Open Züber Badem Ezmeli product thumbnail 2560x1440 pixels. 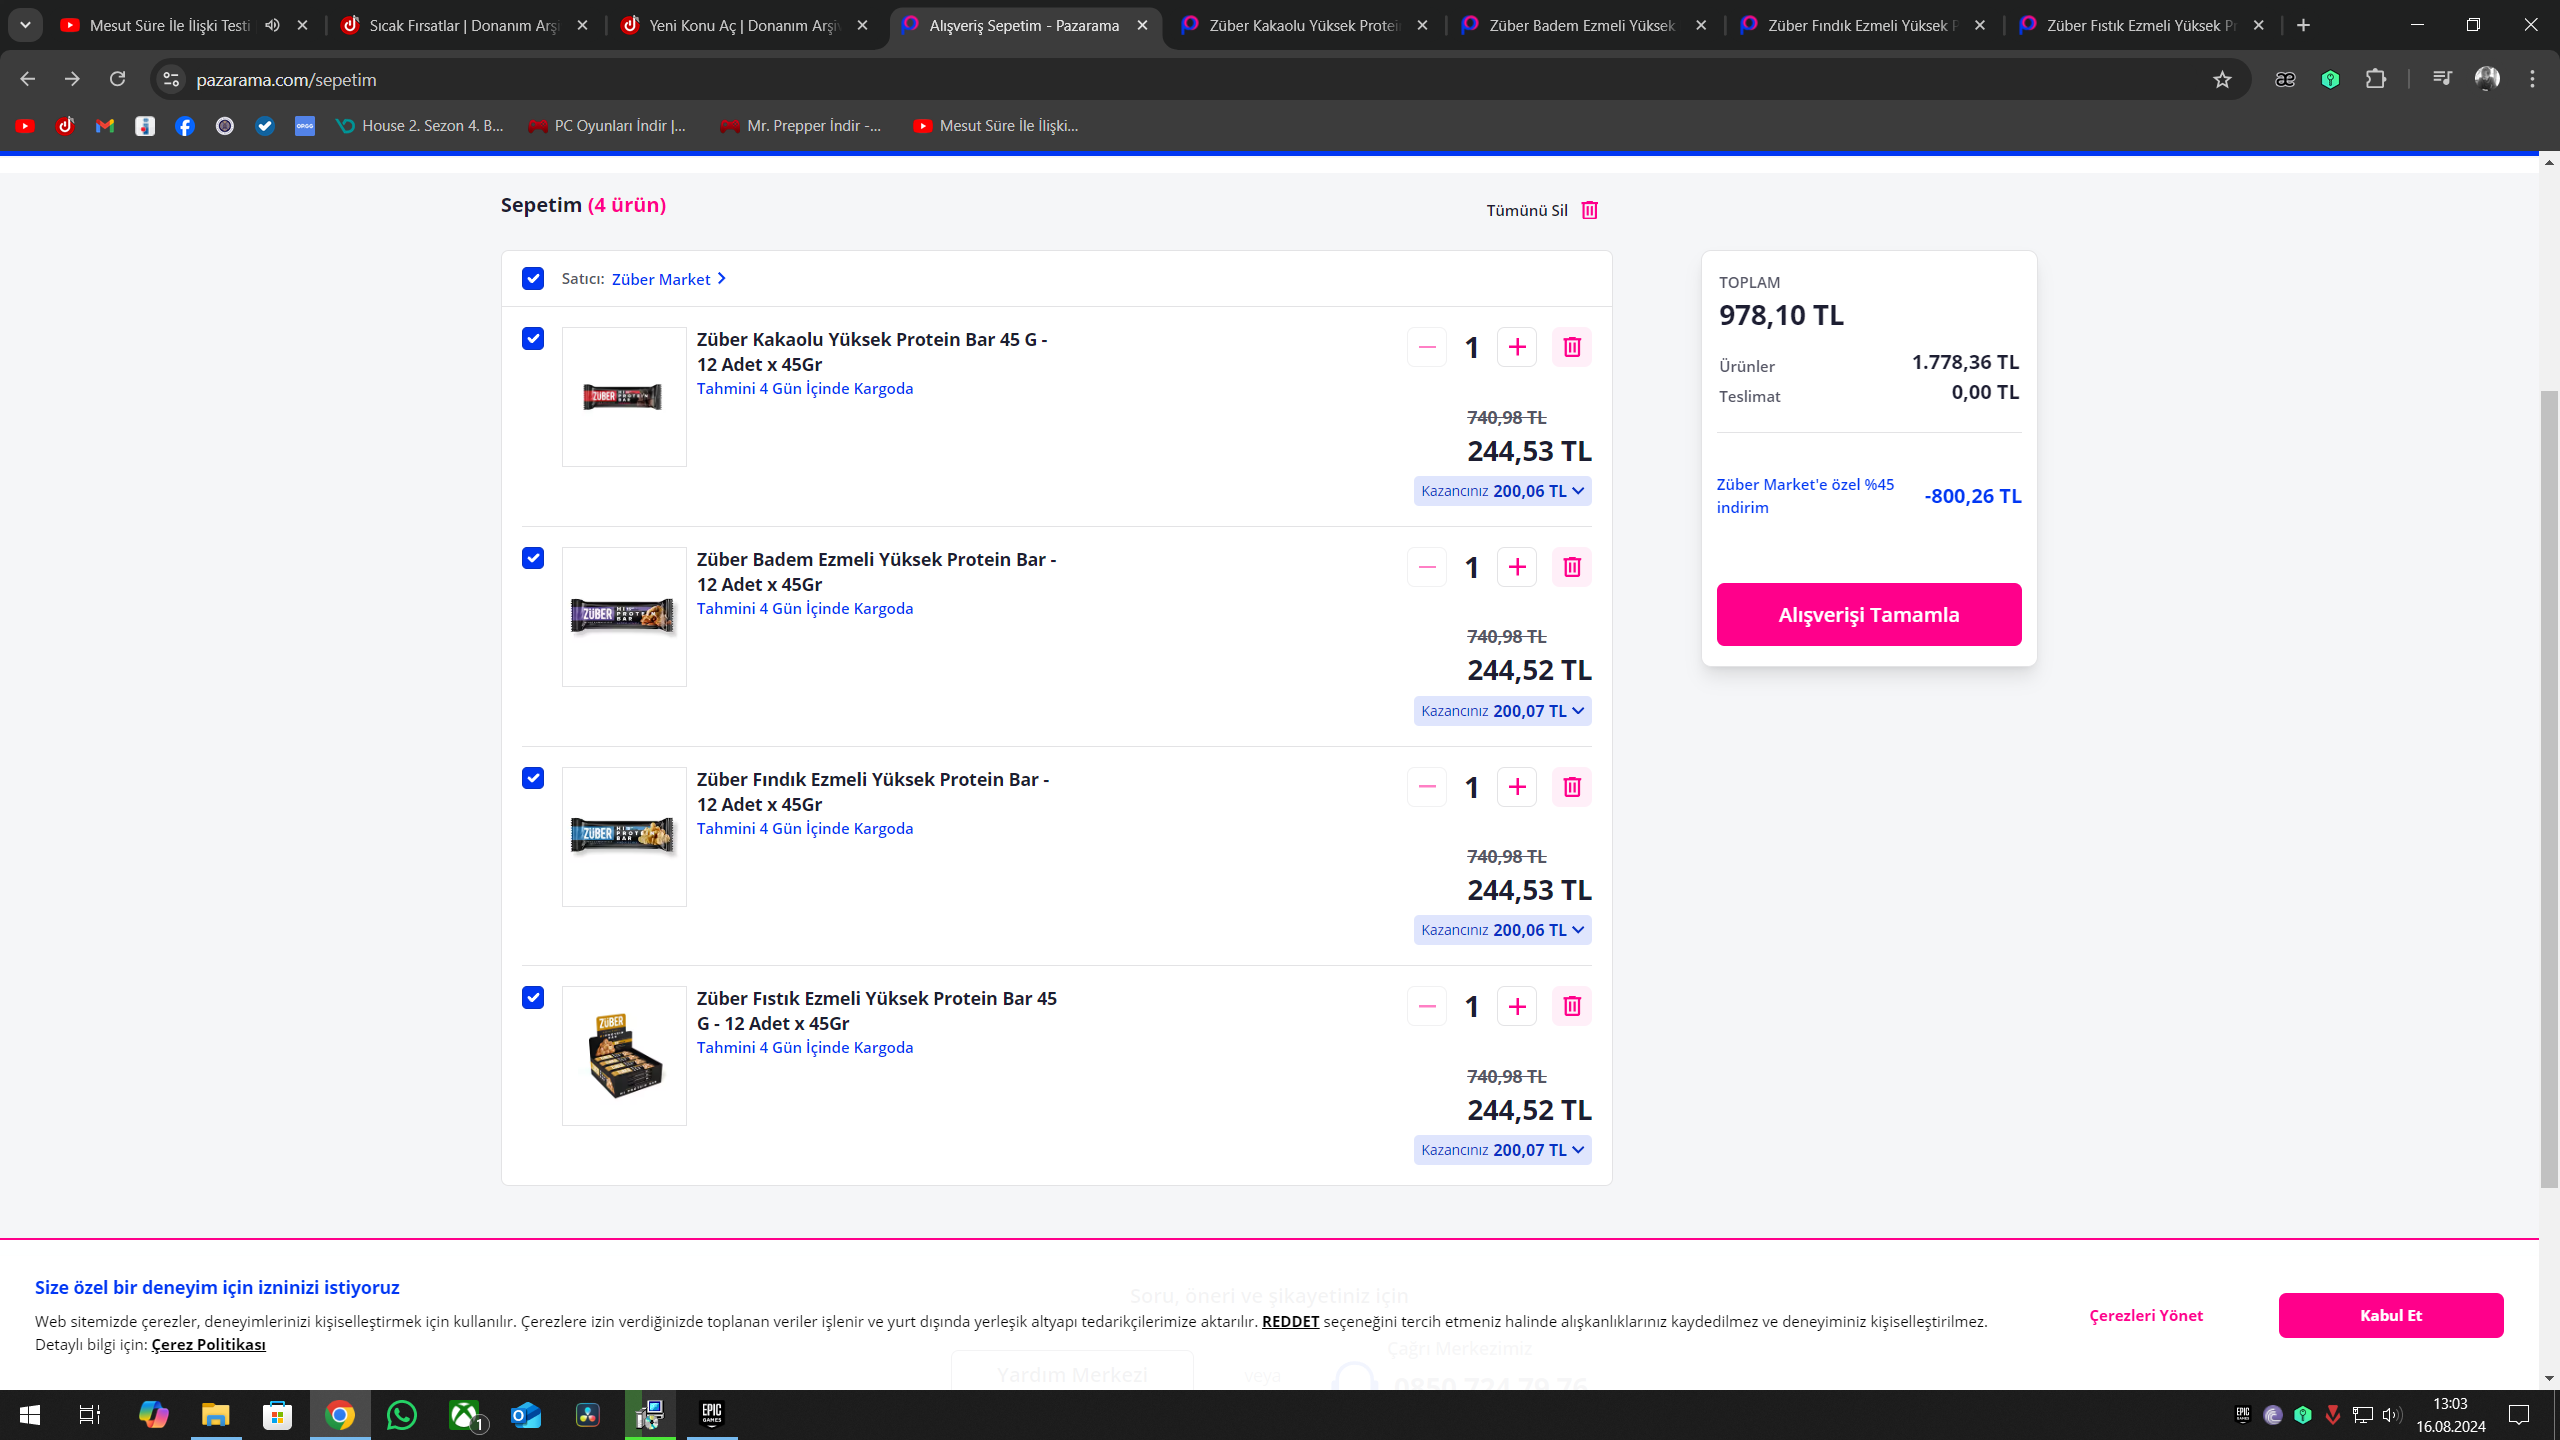click(x=624, y=617)
